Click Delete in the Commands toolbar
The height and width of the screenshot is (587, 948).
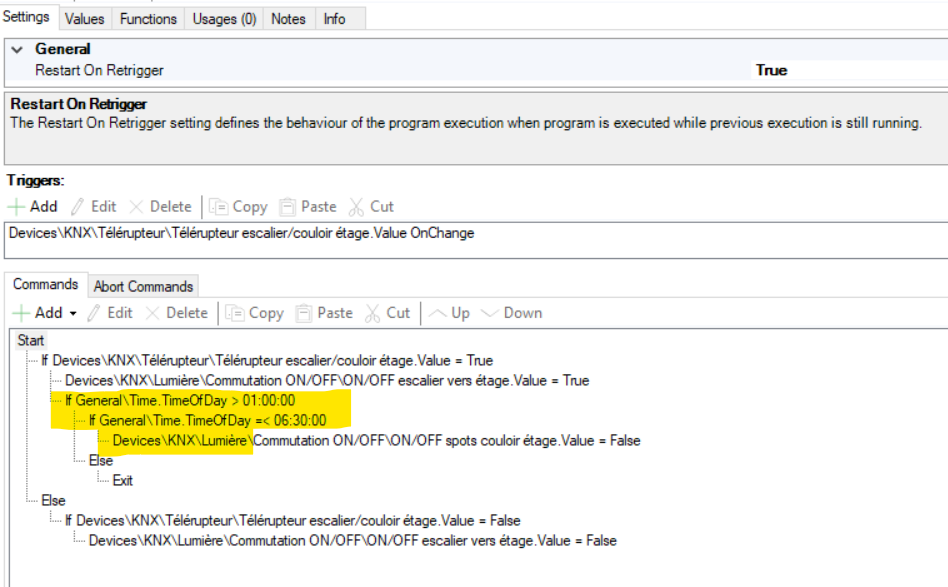175,313
